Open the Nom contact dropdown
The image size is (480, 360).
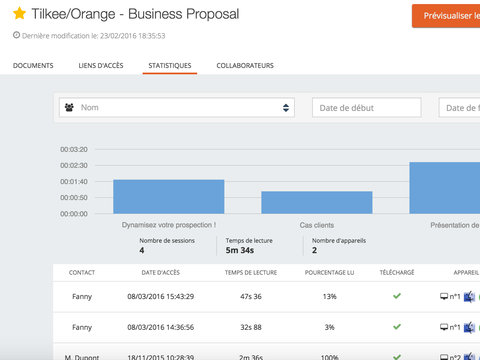pos(177,107)
